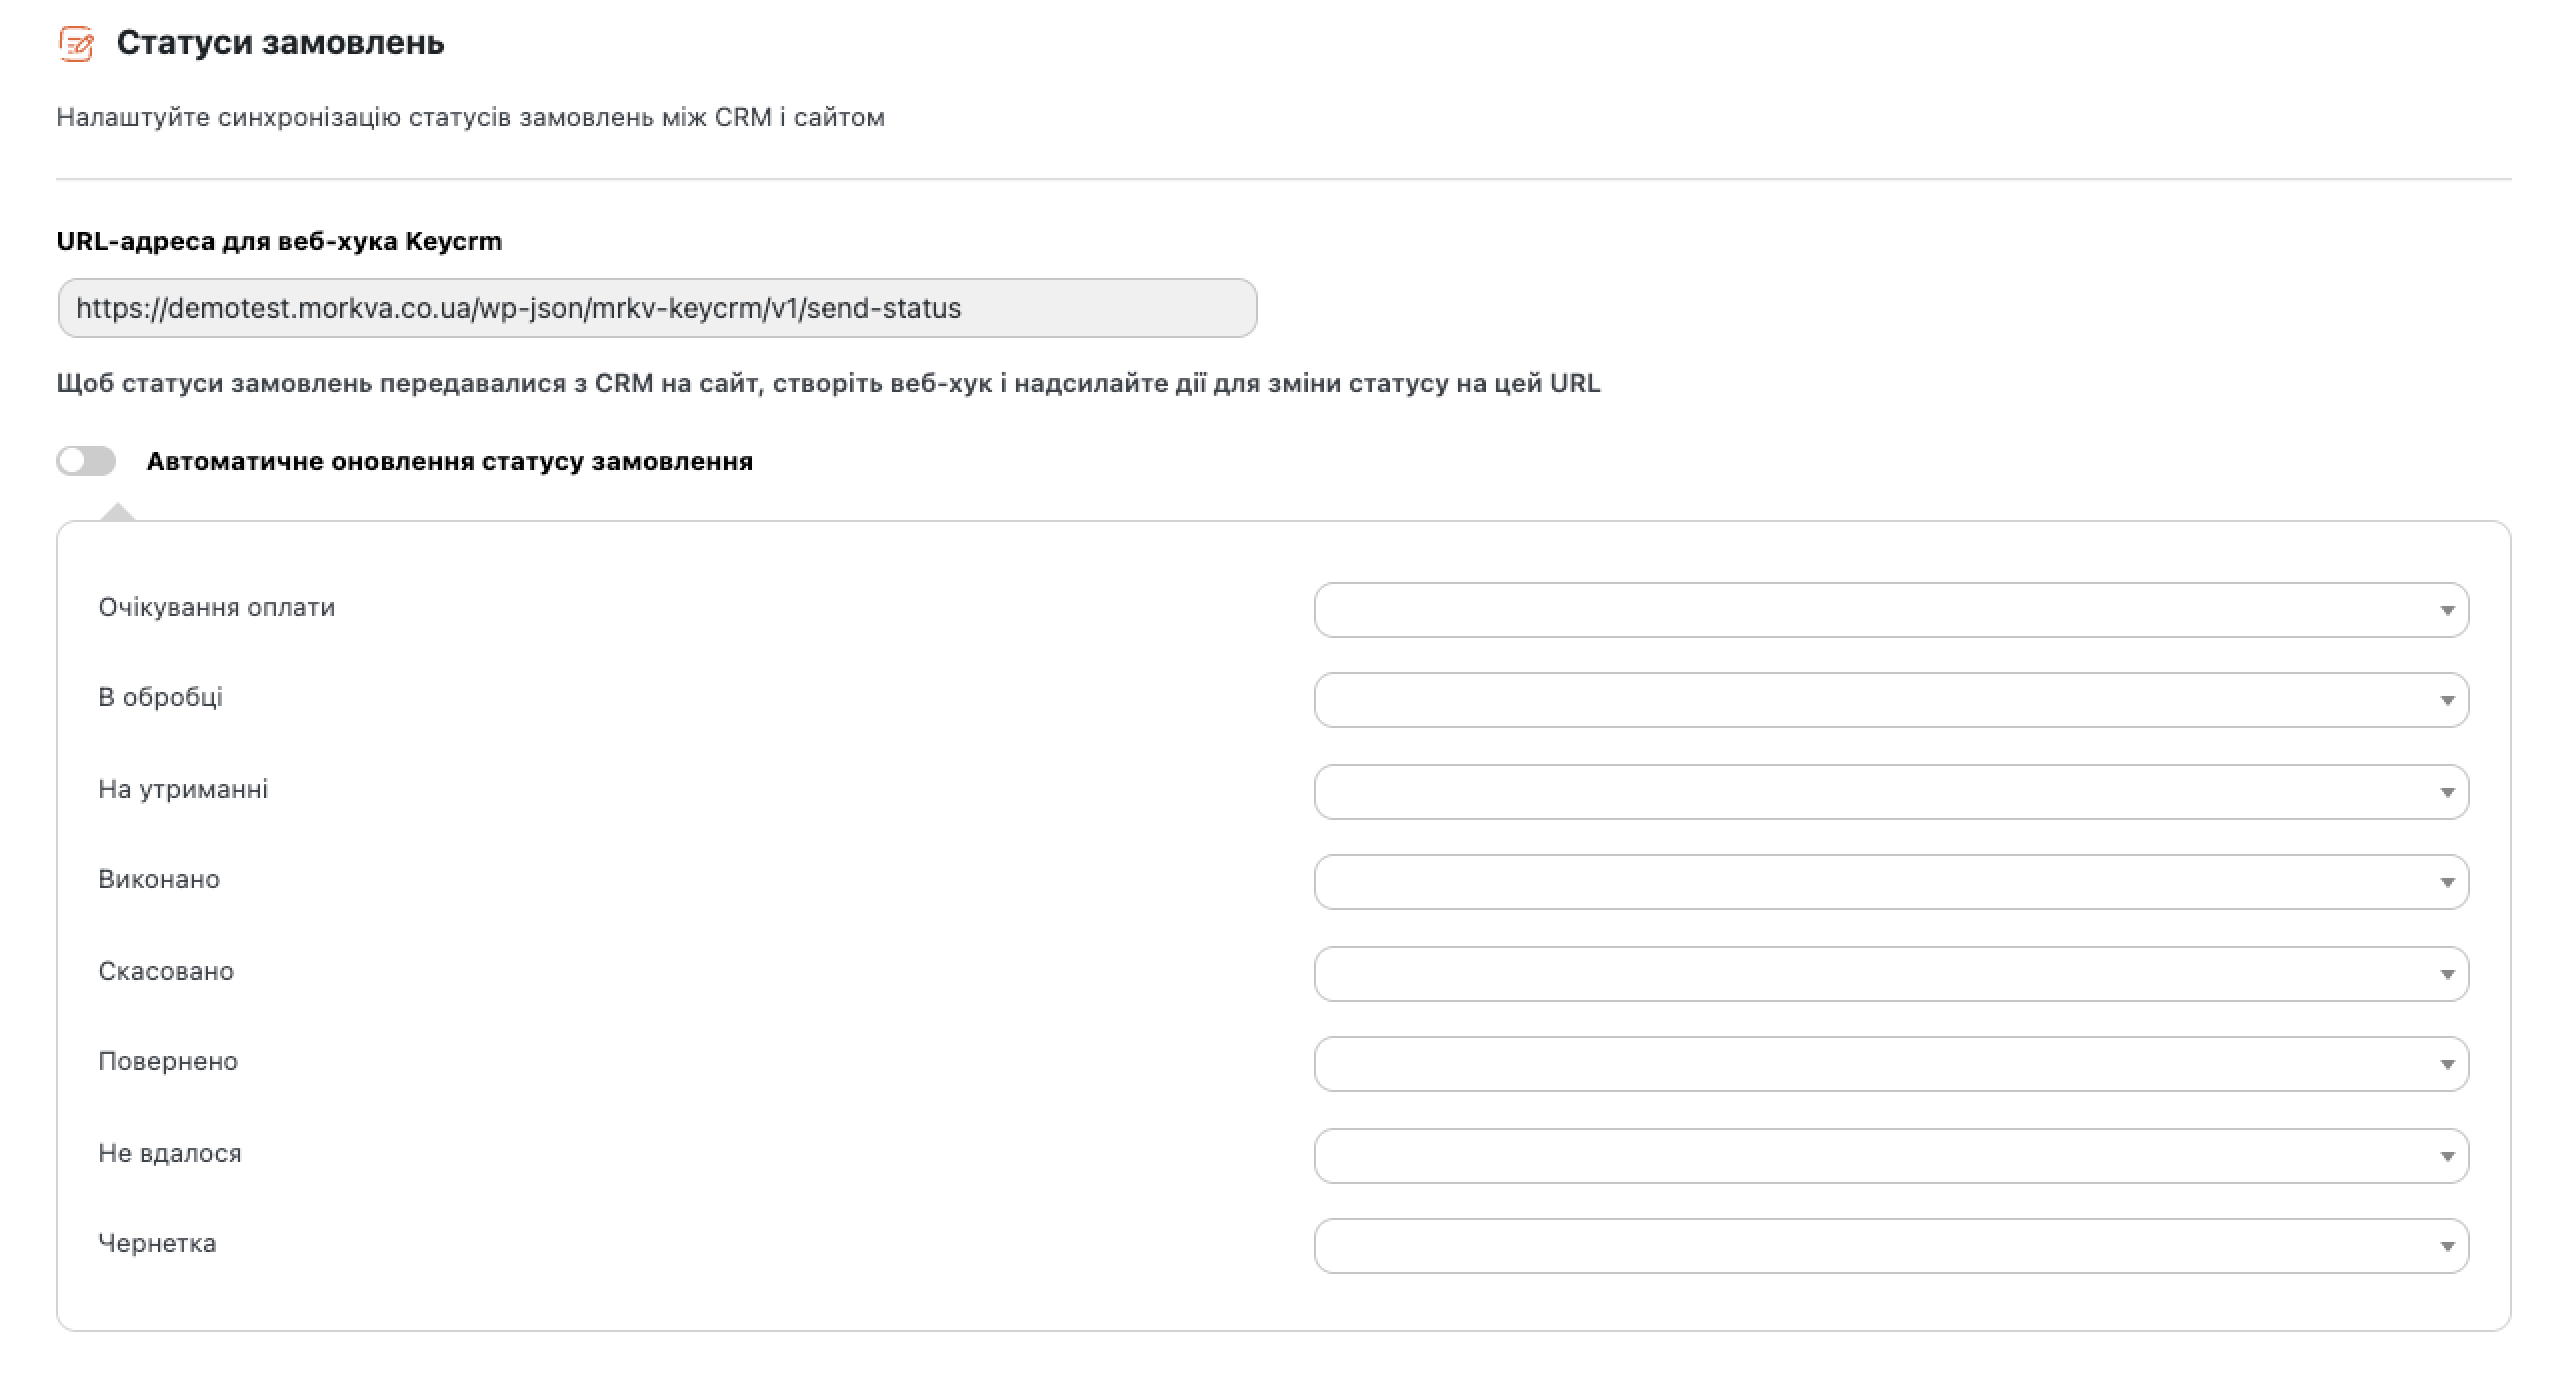Image resolution: width=2560 pixels, height=1376 pixels.
Task: Click the Keycrm webhook URL field
Action: [656, 308]
